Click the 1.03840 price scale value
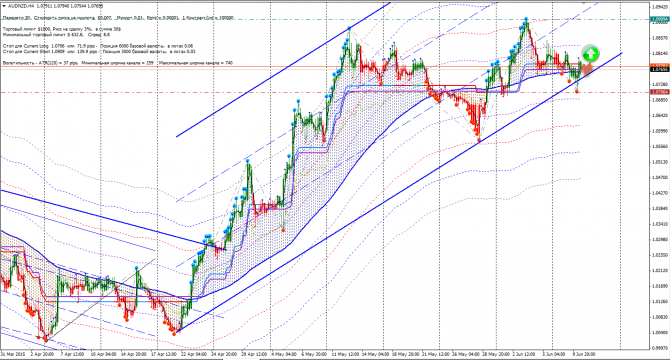This screenshot has height=360, width=670. coord(660,208)
